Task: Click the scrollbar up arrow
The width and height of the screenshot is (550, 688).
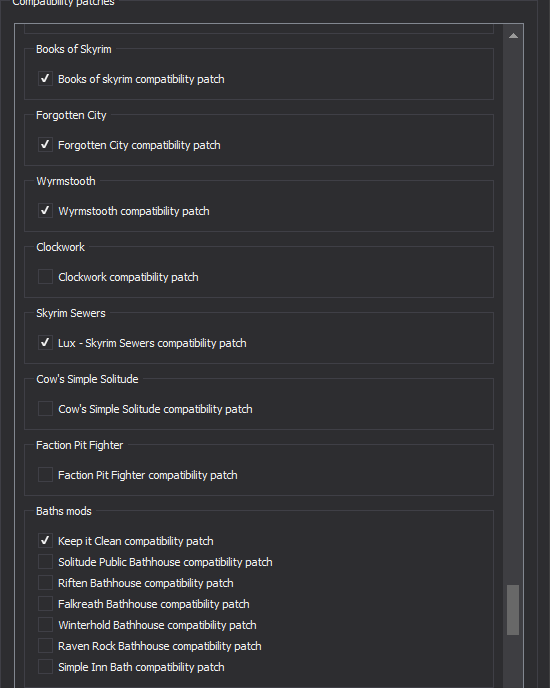Action: (513, 36)
